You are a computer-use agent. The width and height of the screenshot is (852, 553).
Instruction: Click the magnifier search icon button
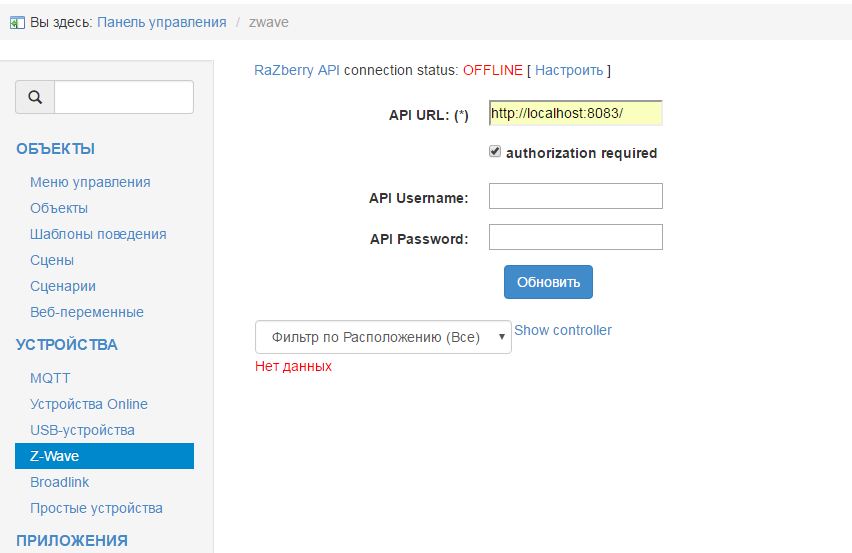pos(35,97)
